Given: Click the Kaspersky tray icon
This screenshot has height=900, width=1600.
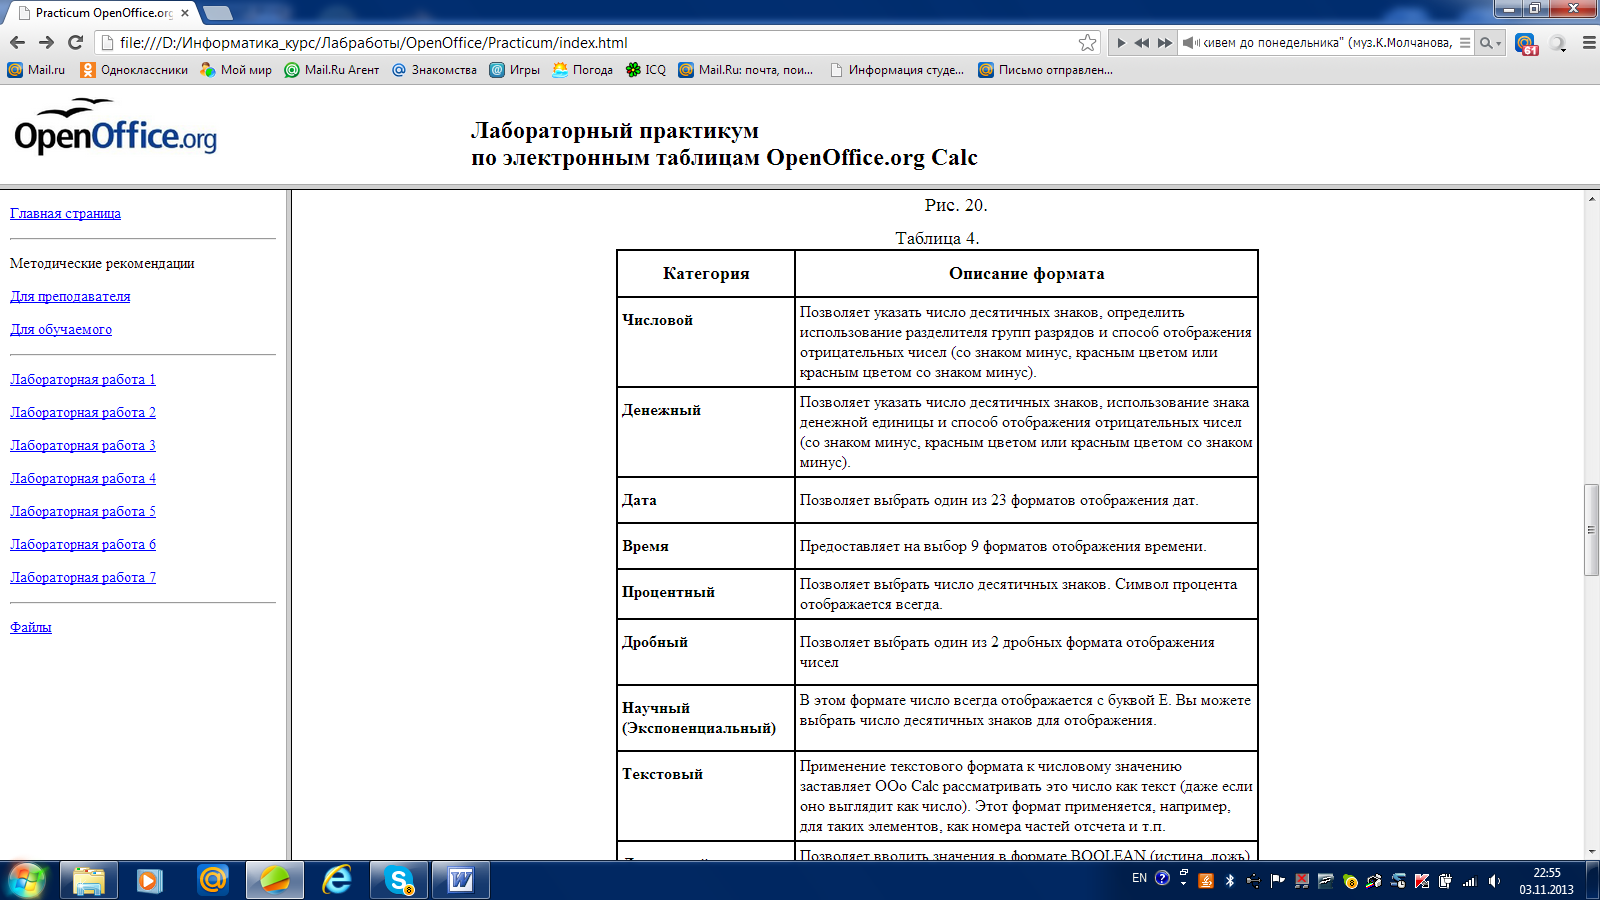Looking at the screenshot, I should pyautogui.click(x=1422, y=881).
